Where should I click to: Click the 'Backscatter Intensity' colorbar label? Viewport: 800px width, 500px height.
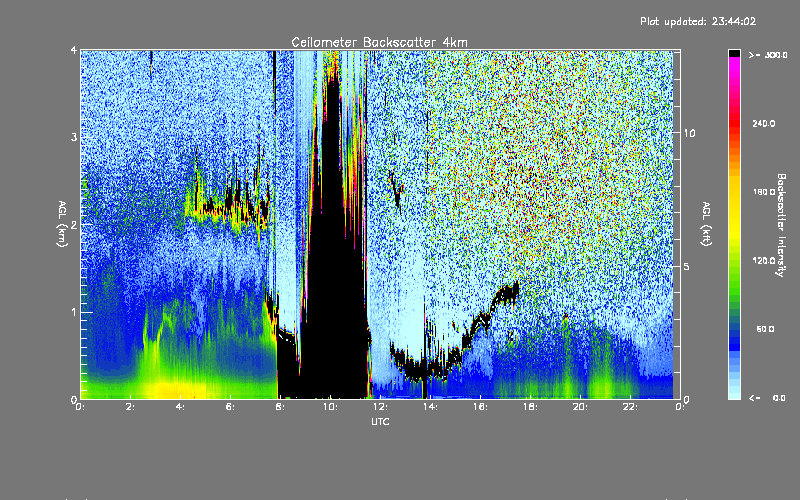[780, 225]
